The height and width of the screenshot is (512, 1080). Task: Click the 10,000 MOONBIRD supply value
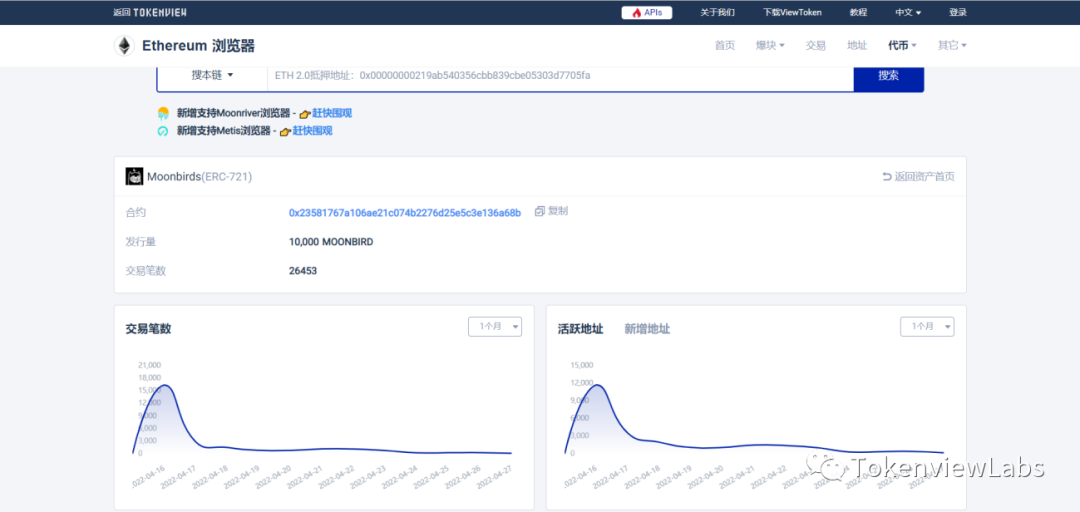331,242
